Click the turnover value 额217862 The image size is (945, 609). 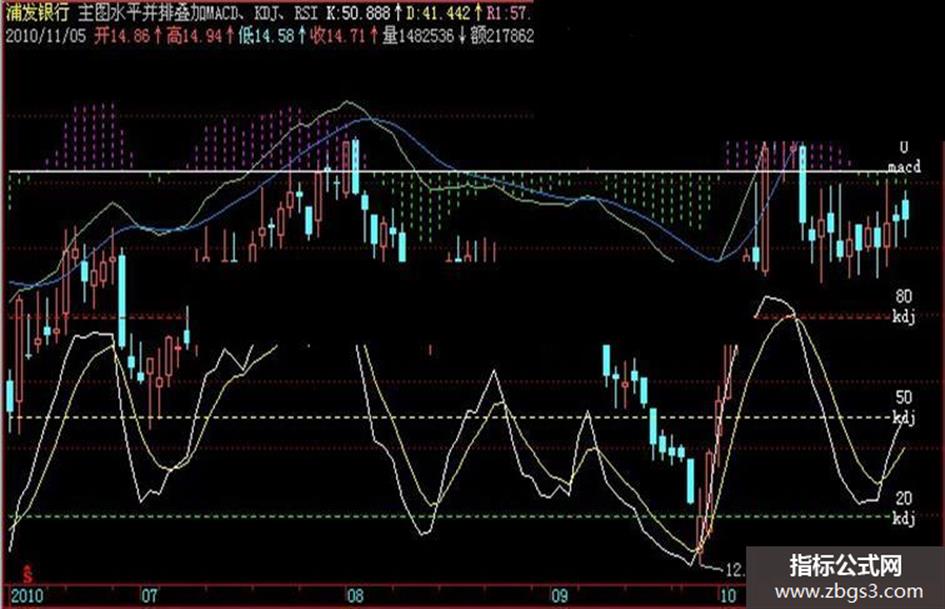click(x=502, y=36)
